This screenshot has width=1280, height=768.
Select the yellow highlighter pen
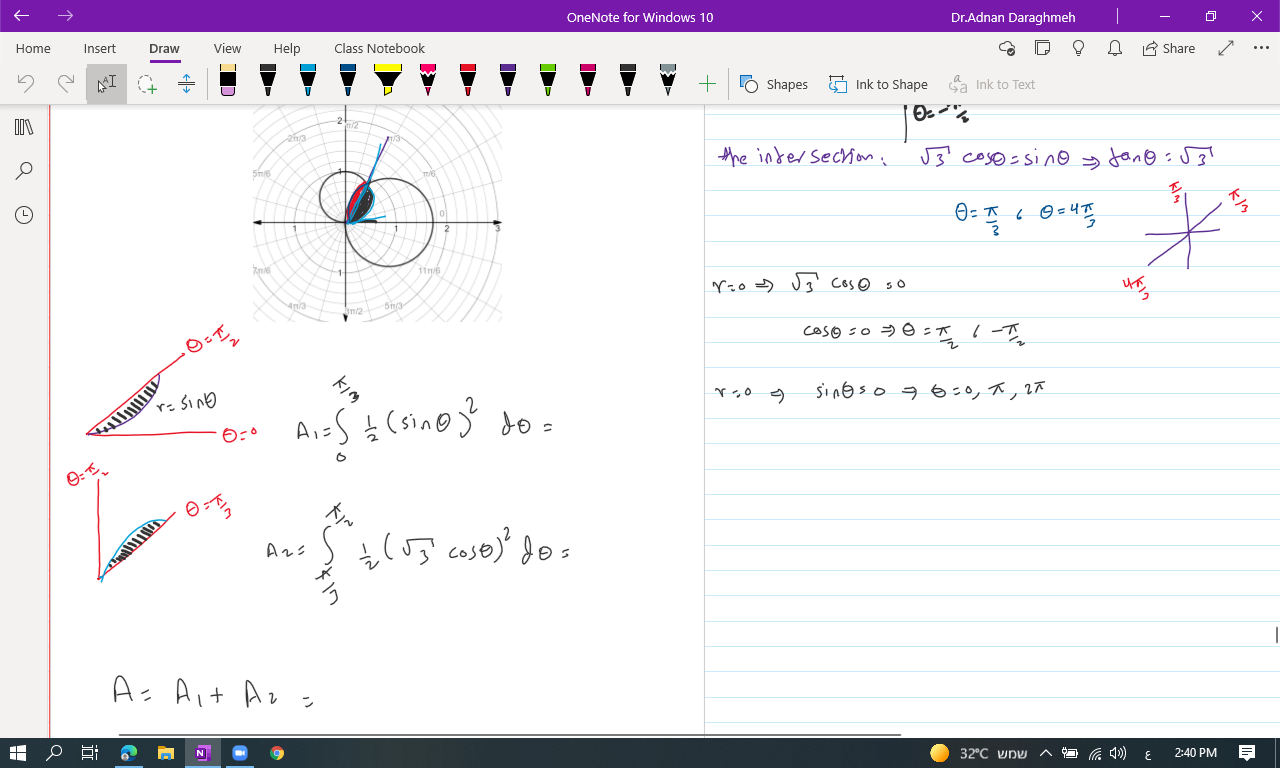point(388,81)
